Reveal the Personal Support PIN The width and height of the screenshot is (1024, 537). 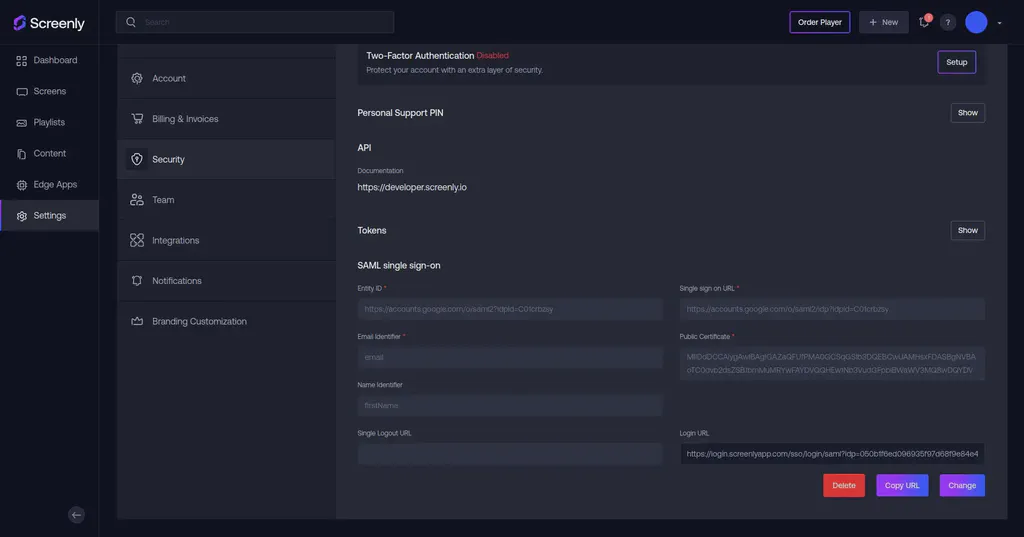[x=967, y=113]
